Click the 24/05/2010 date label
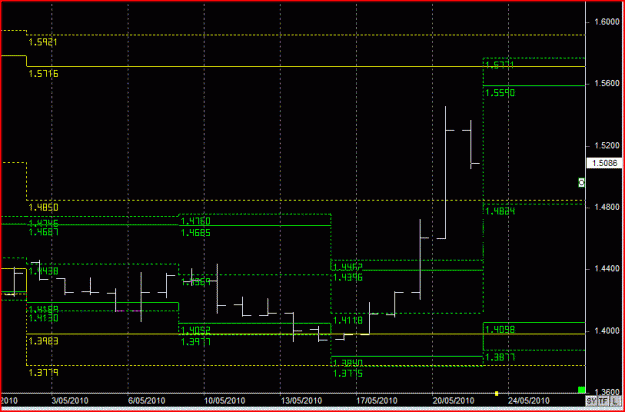625x412 pixels. [529, 400]
